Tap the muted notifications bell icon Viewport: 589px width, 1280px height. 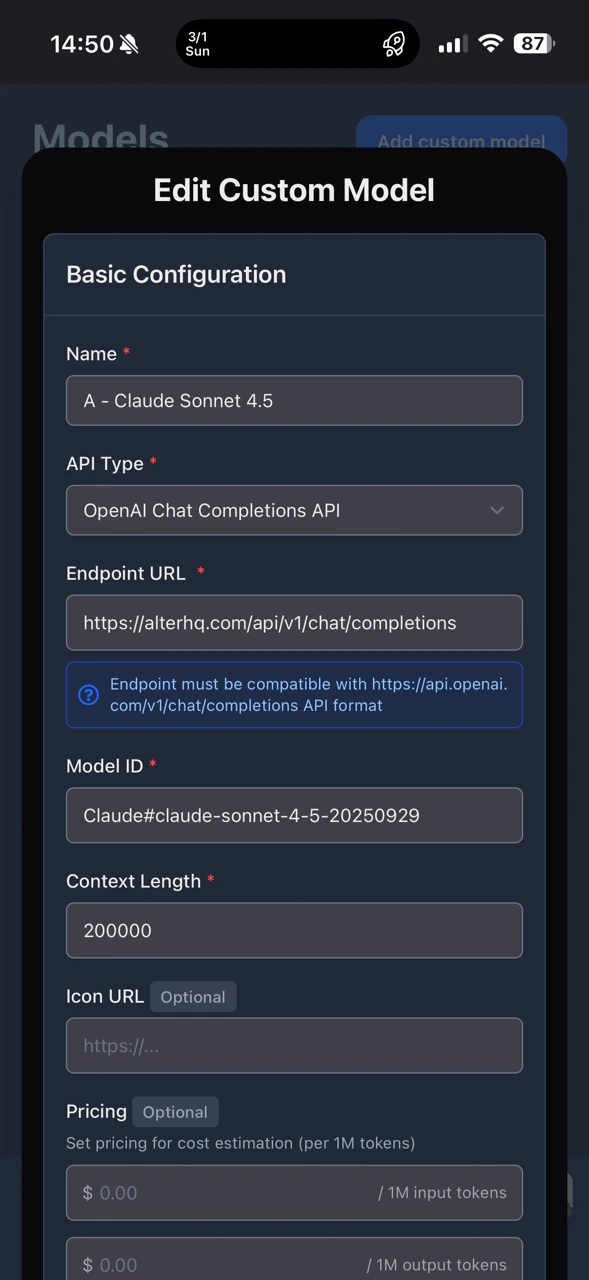(128, 43)
